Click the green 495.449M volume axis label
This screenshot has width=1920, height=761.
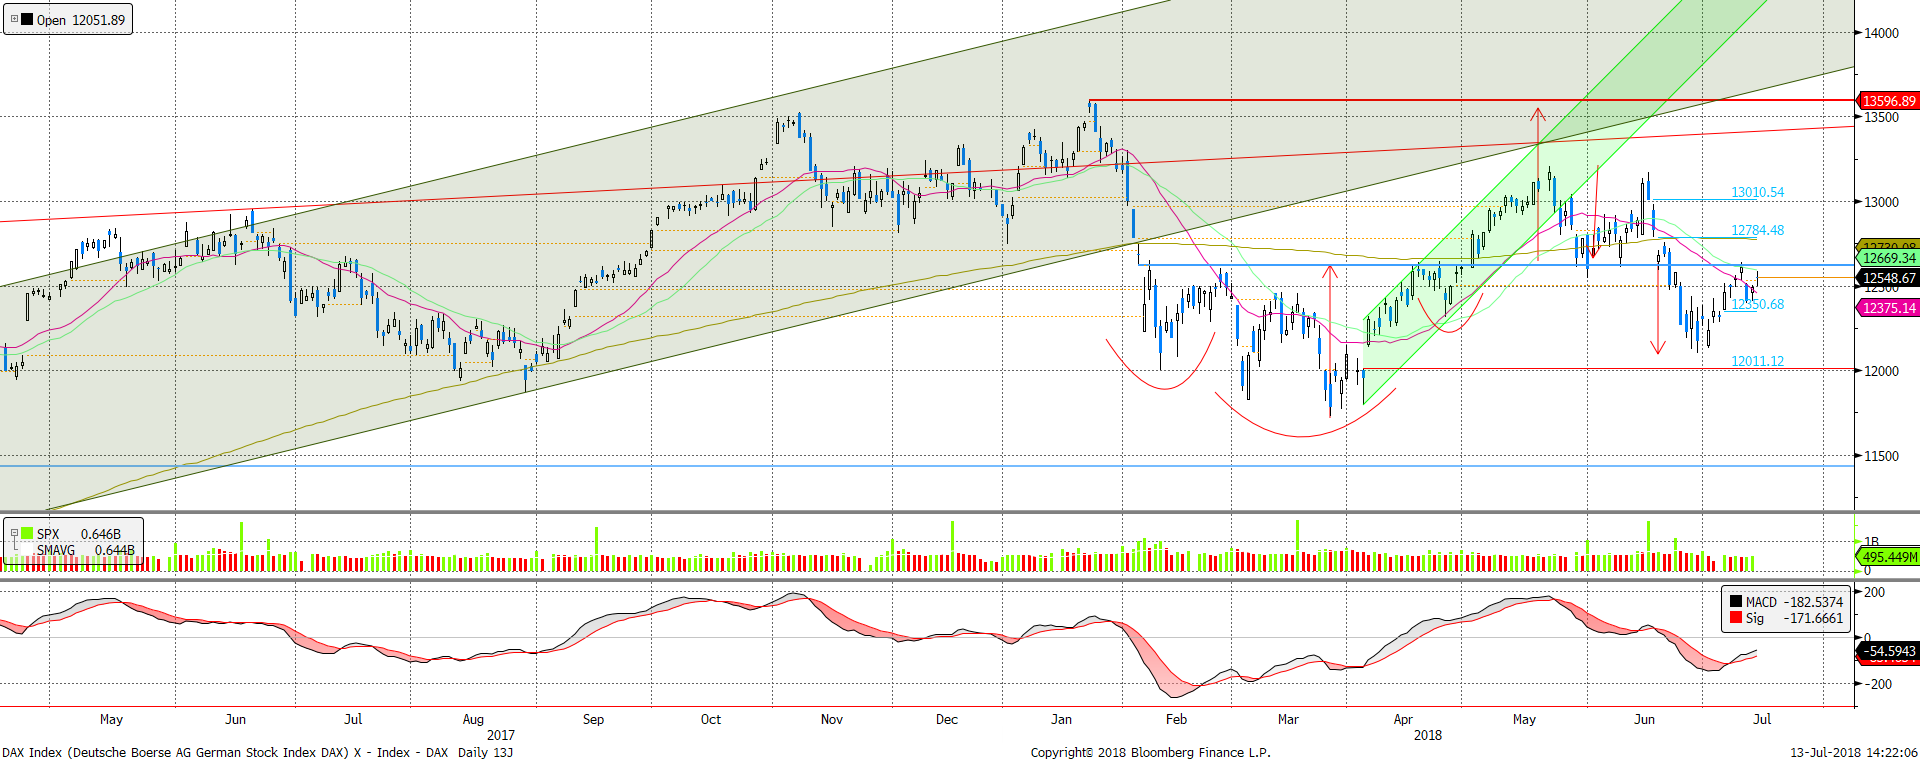pos(1889,557)
